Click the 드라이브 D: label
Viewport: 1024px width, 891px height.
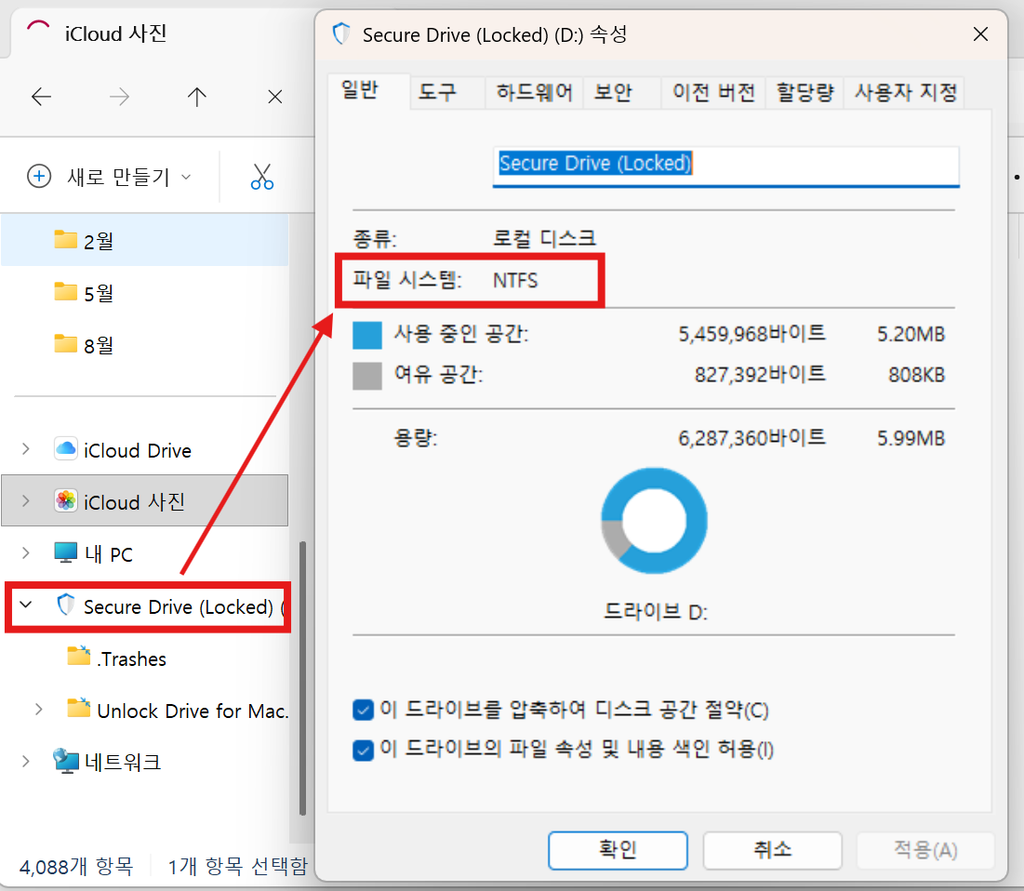[x=655, y=612]
